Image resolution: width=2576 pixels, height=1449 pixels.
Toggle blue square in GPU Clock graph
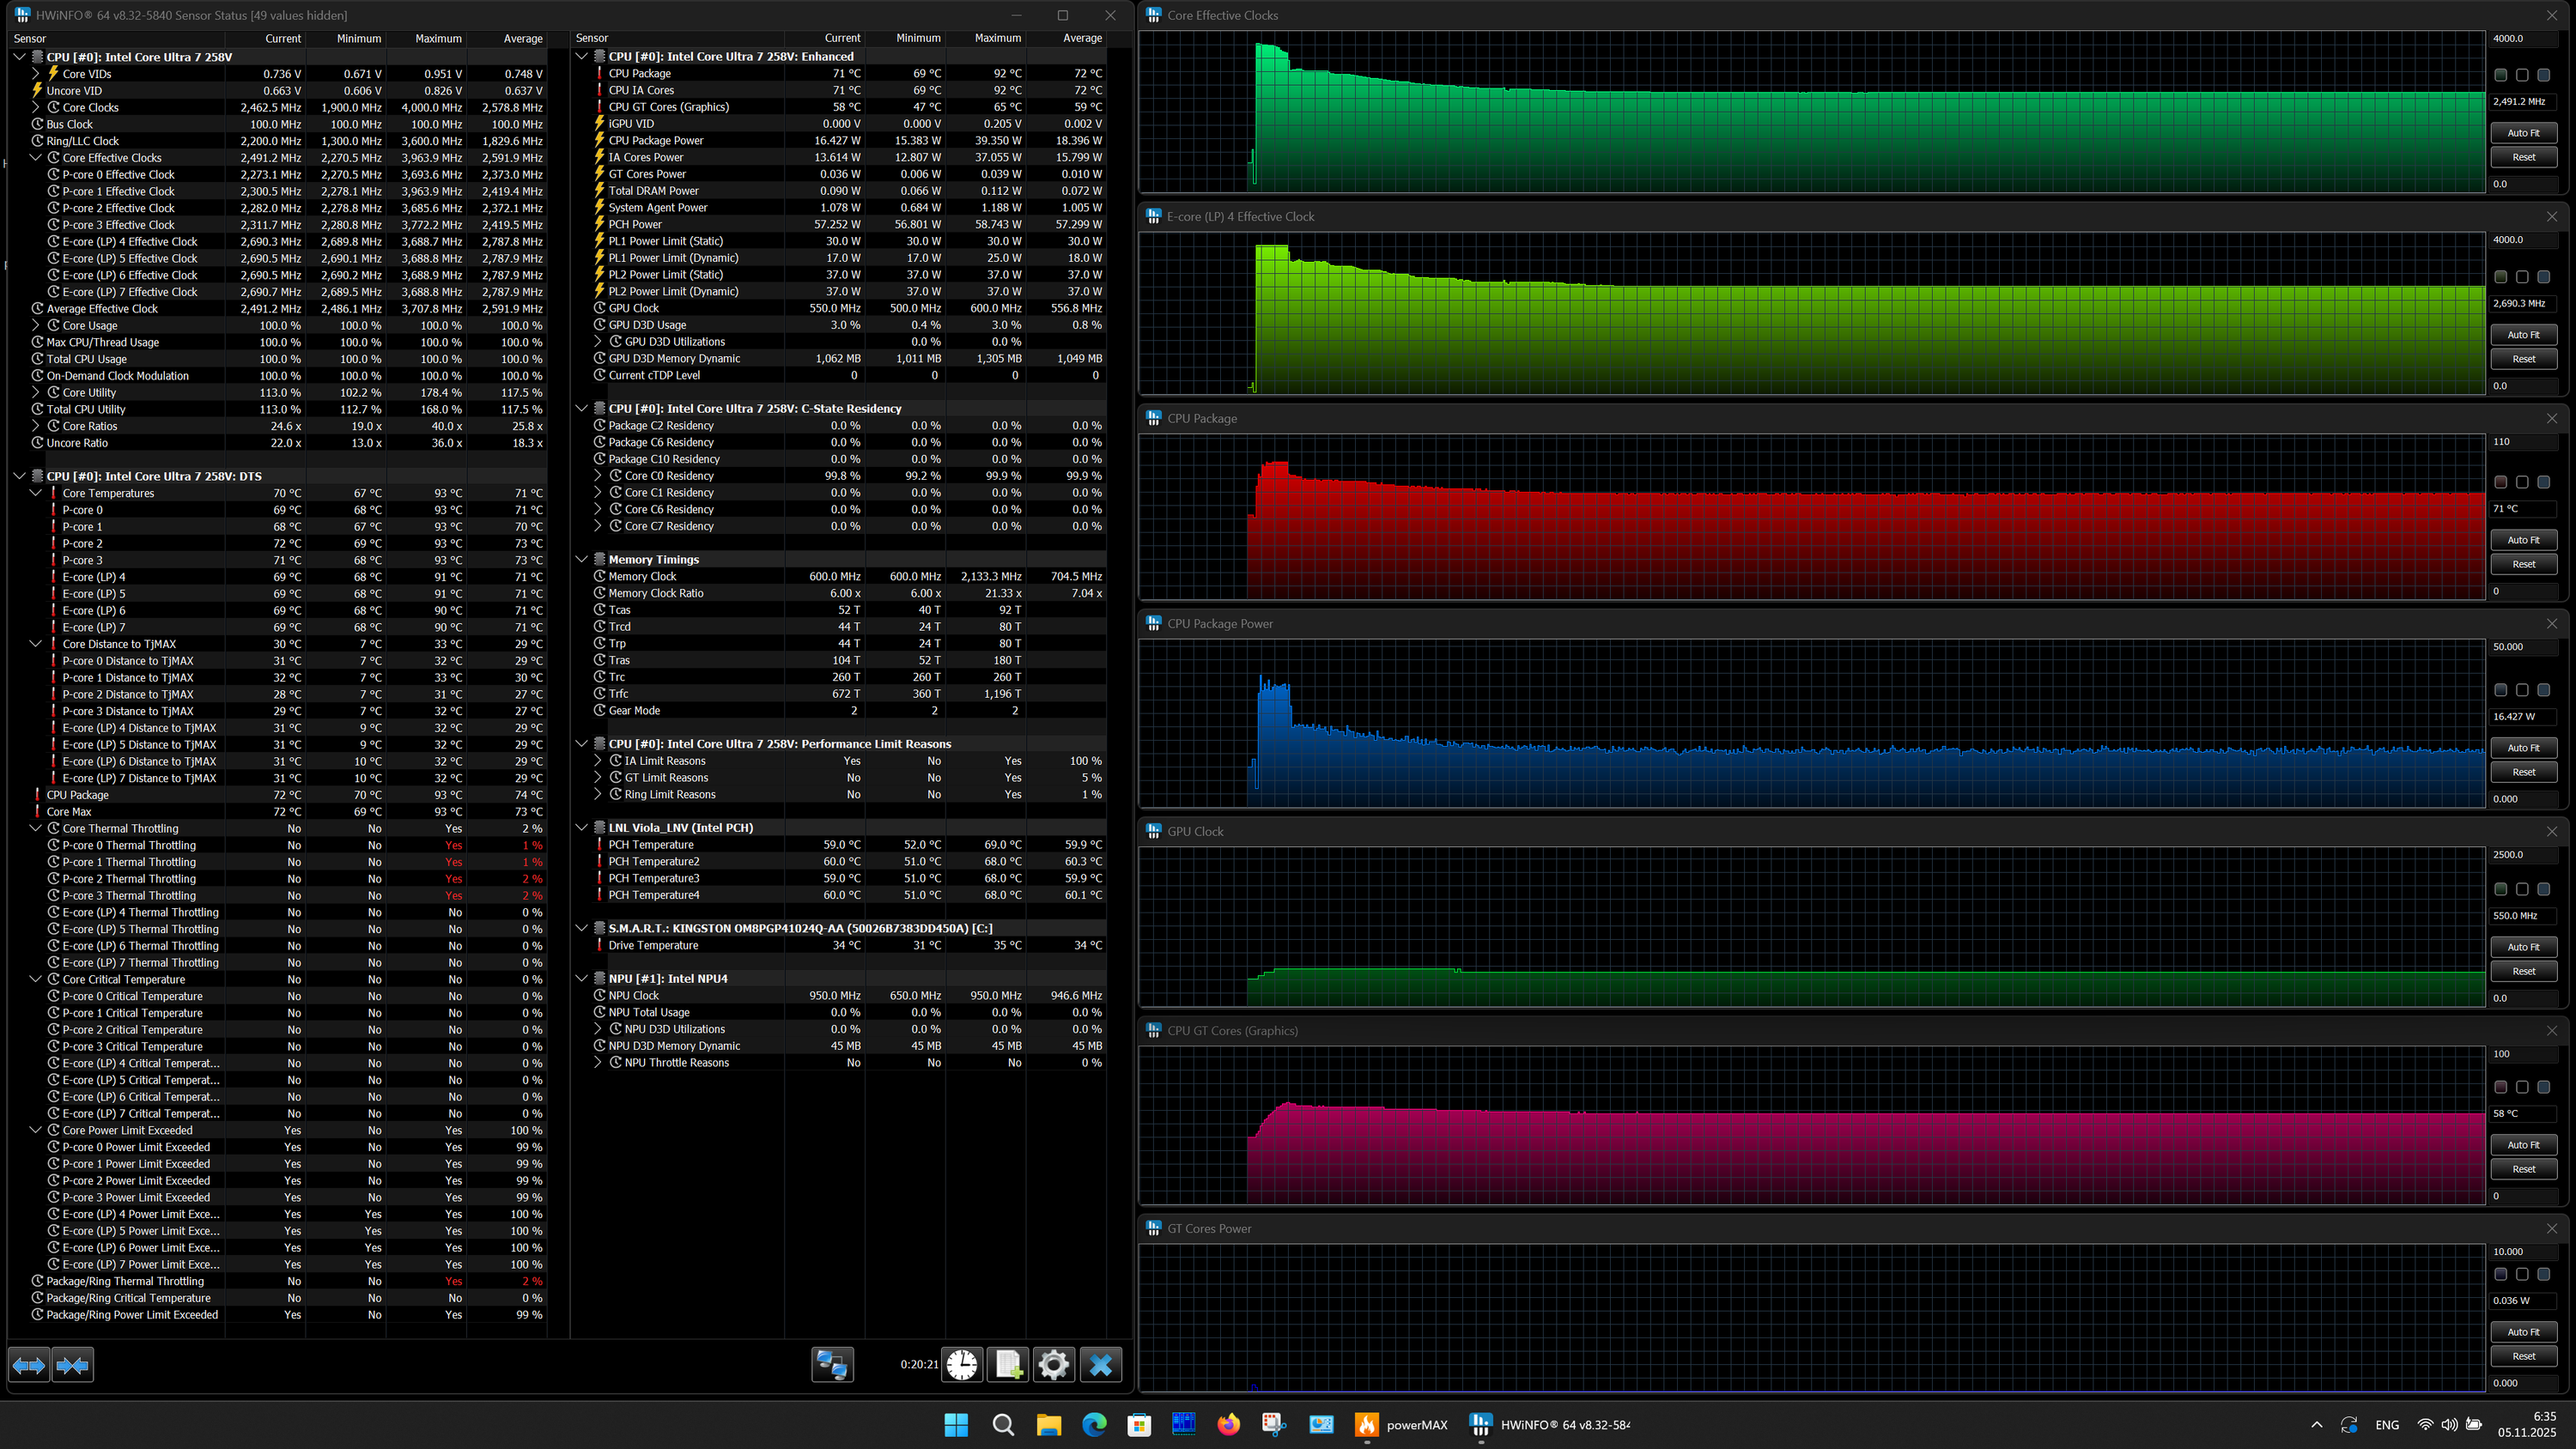pos(2544,889)
